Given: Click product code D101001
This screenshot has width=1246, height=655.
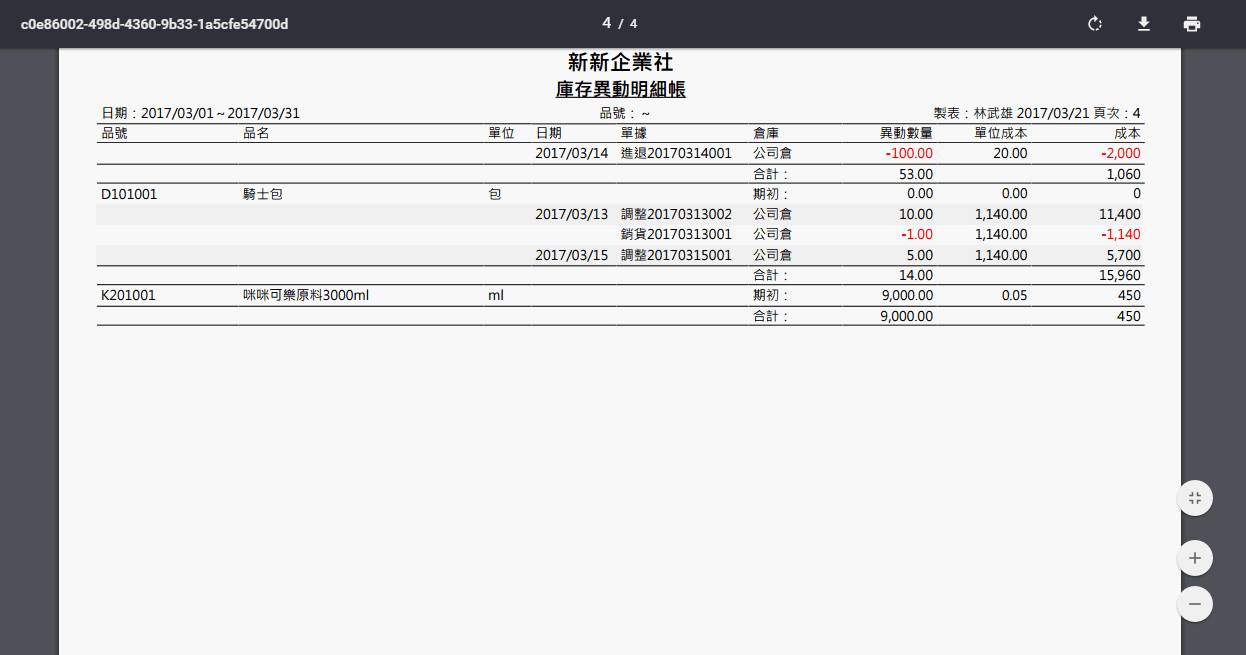Looking at the screenshot, I should 129,194.
